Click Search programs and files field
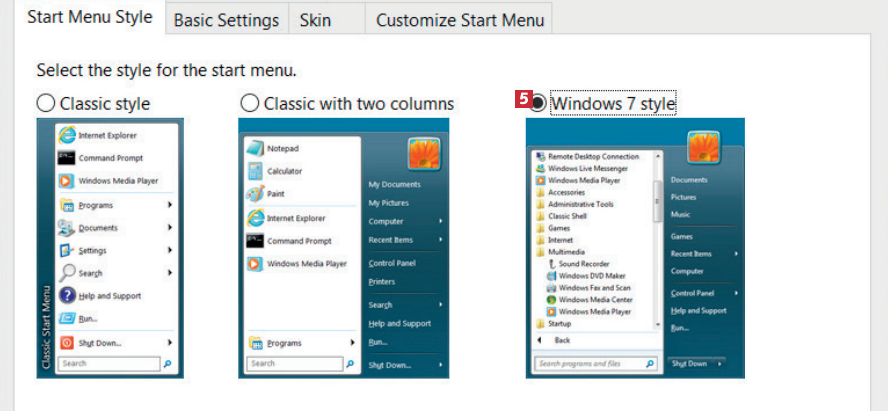Viewport: 888px width, 411px height. point(588,364)
